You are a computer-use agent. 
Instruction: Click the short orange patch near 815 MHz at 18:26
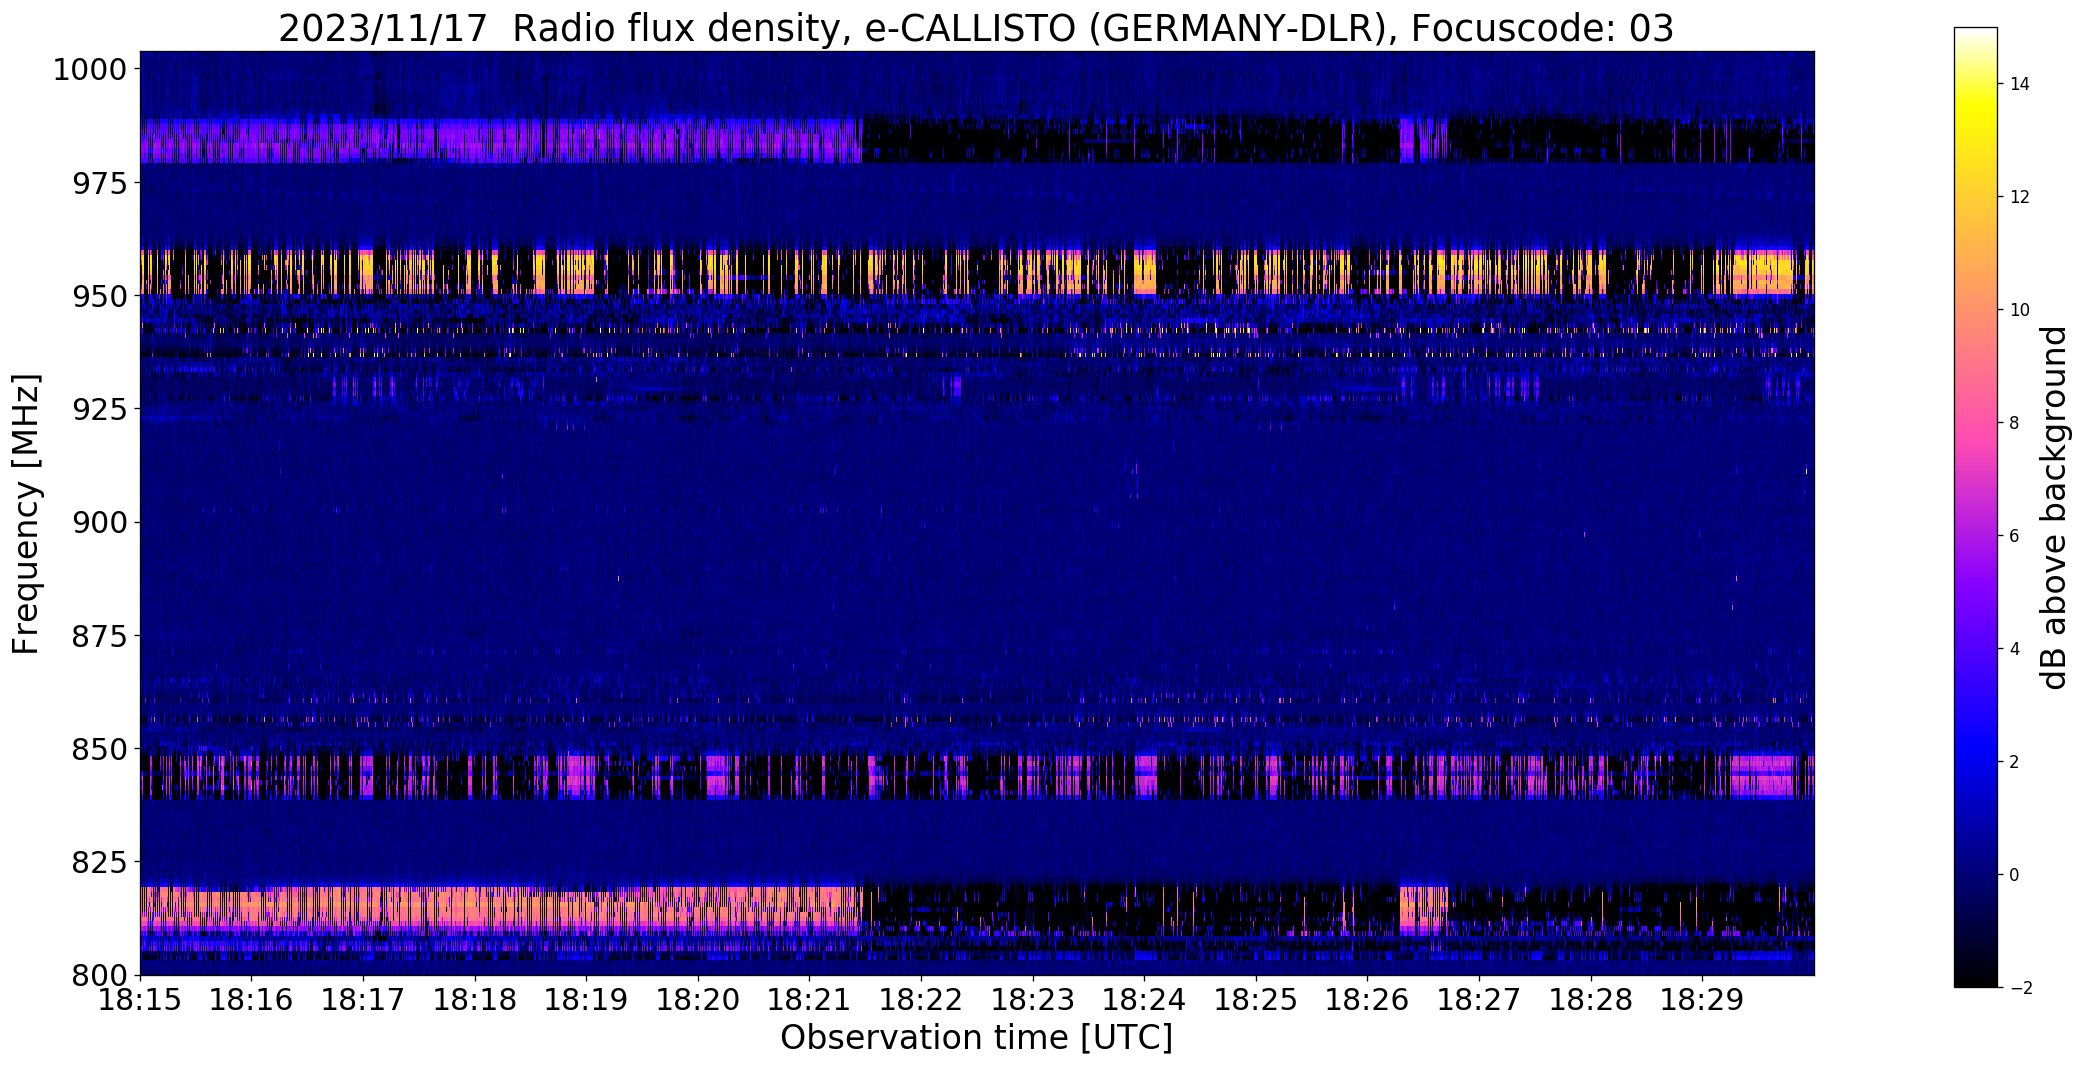click(1423, 910)
